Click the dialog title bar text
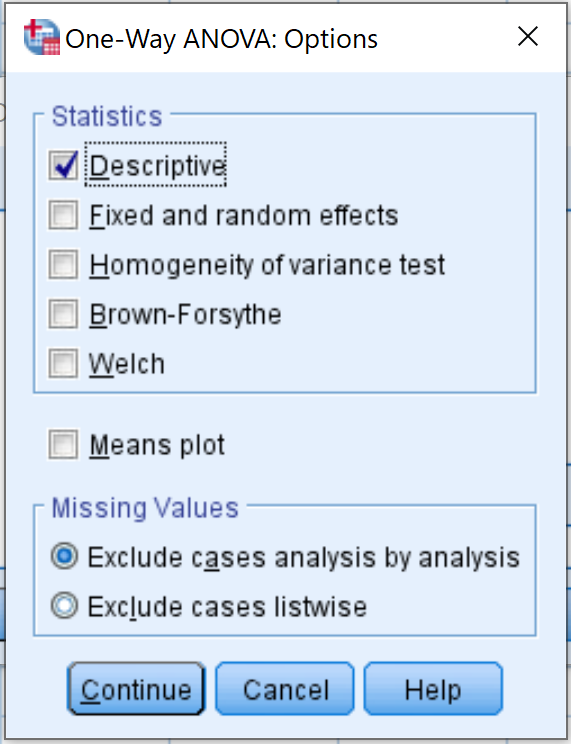The image size is (571, 744). pos(221,39)
